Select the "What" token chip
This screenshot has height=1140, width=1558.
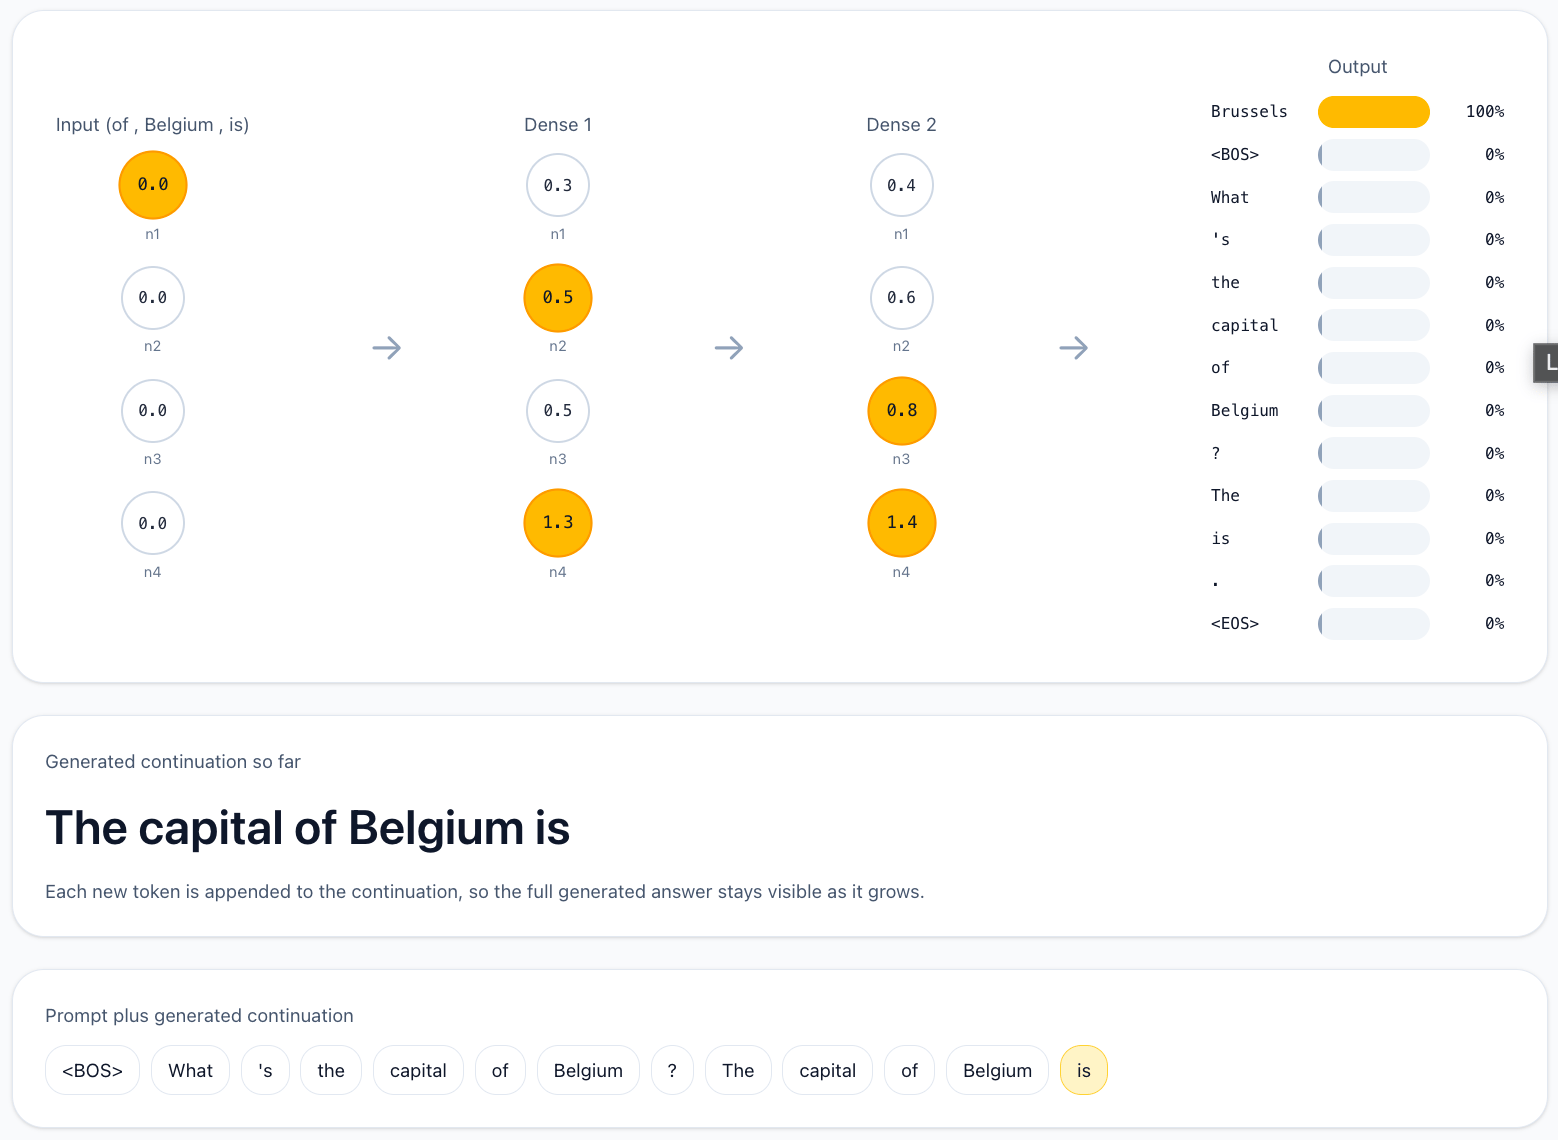(x=190, y=1071)
